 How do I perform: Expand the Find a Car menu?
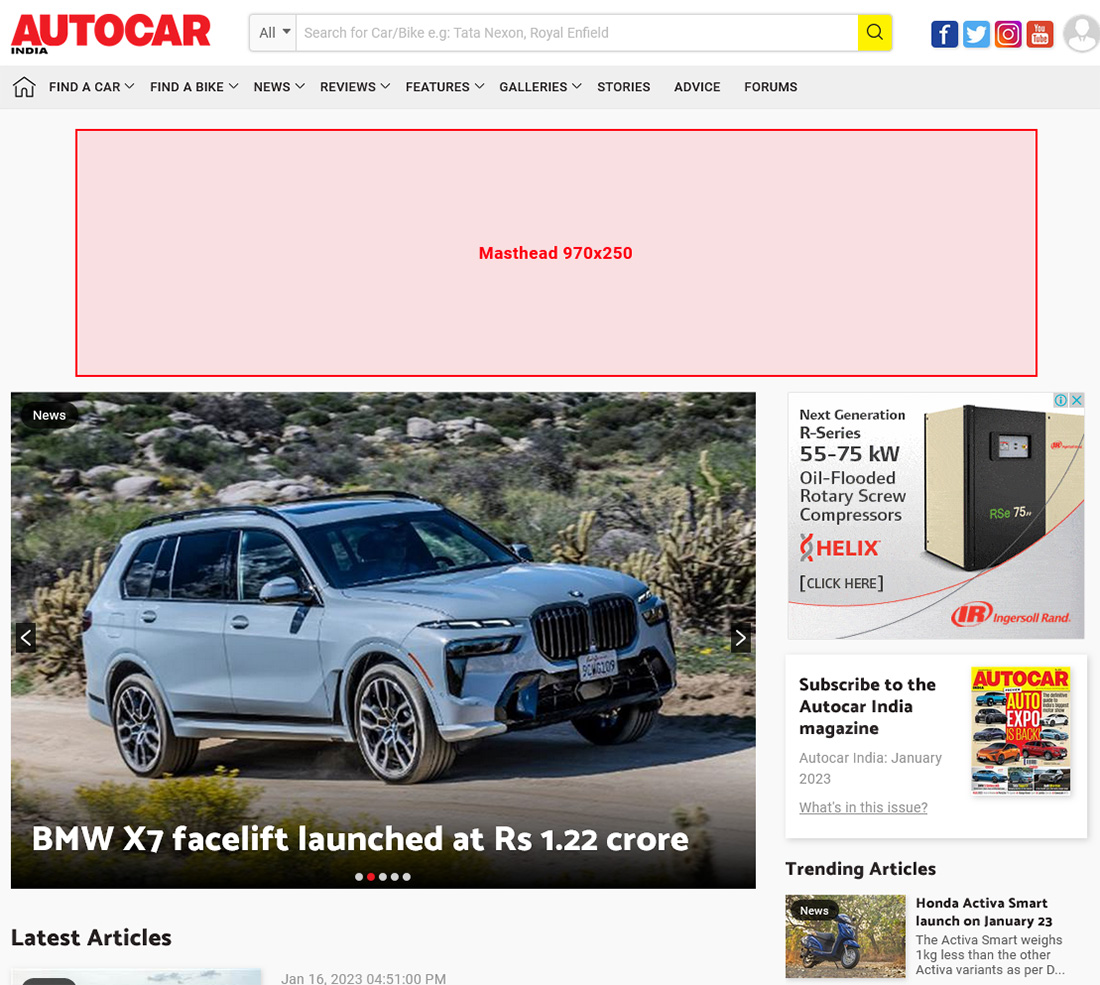click(x=91, y=87)
